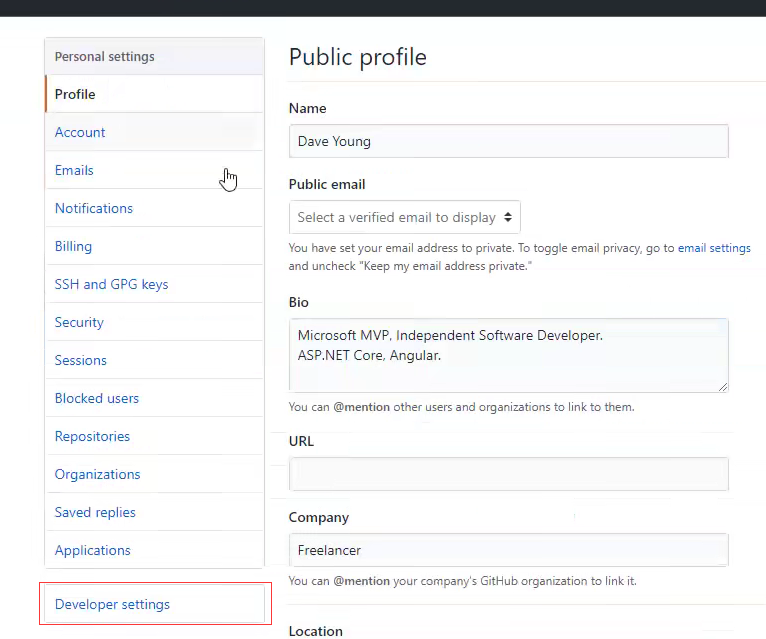Go to Account settings
Image resolution: width=766 pixels, height=639 pixels.
[80, 132]
